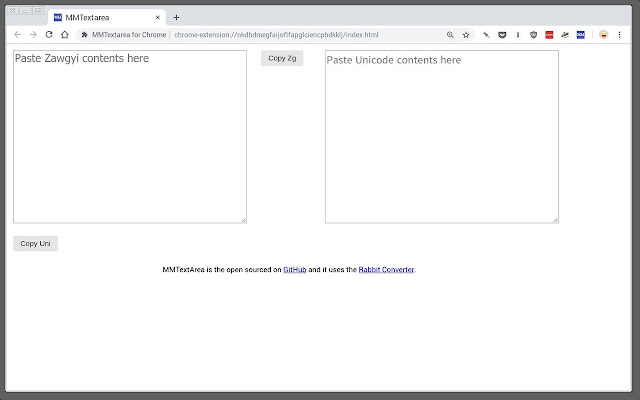Close the MMTextarea tab
640x400 pixels.
coord(158,18)
